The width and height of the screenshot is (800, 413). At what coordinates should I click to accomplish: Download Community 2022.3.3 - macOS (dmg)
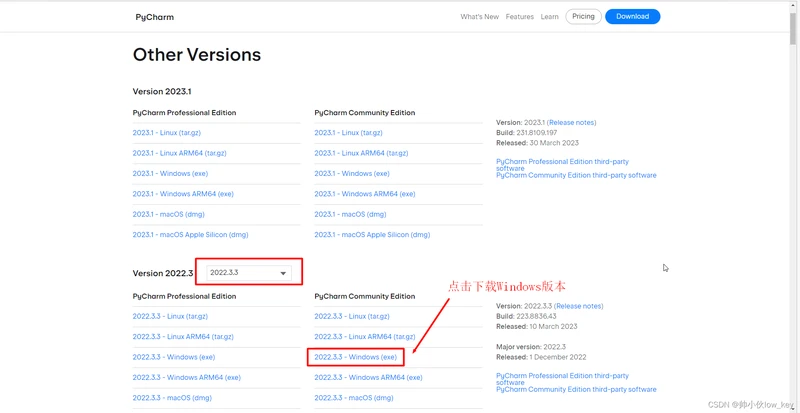[x=354, y=398]
